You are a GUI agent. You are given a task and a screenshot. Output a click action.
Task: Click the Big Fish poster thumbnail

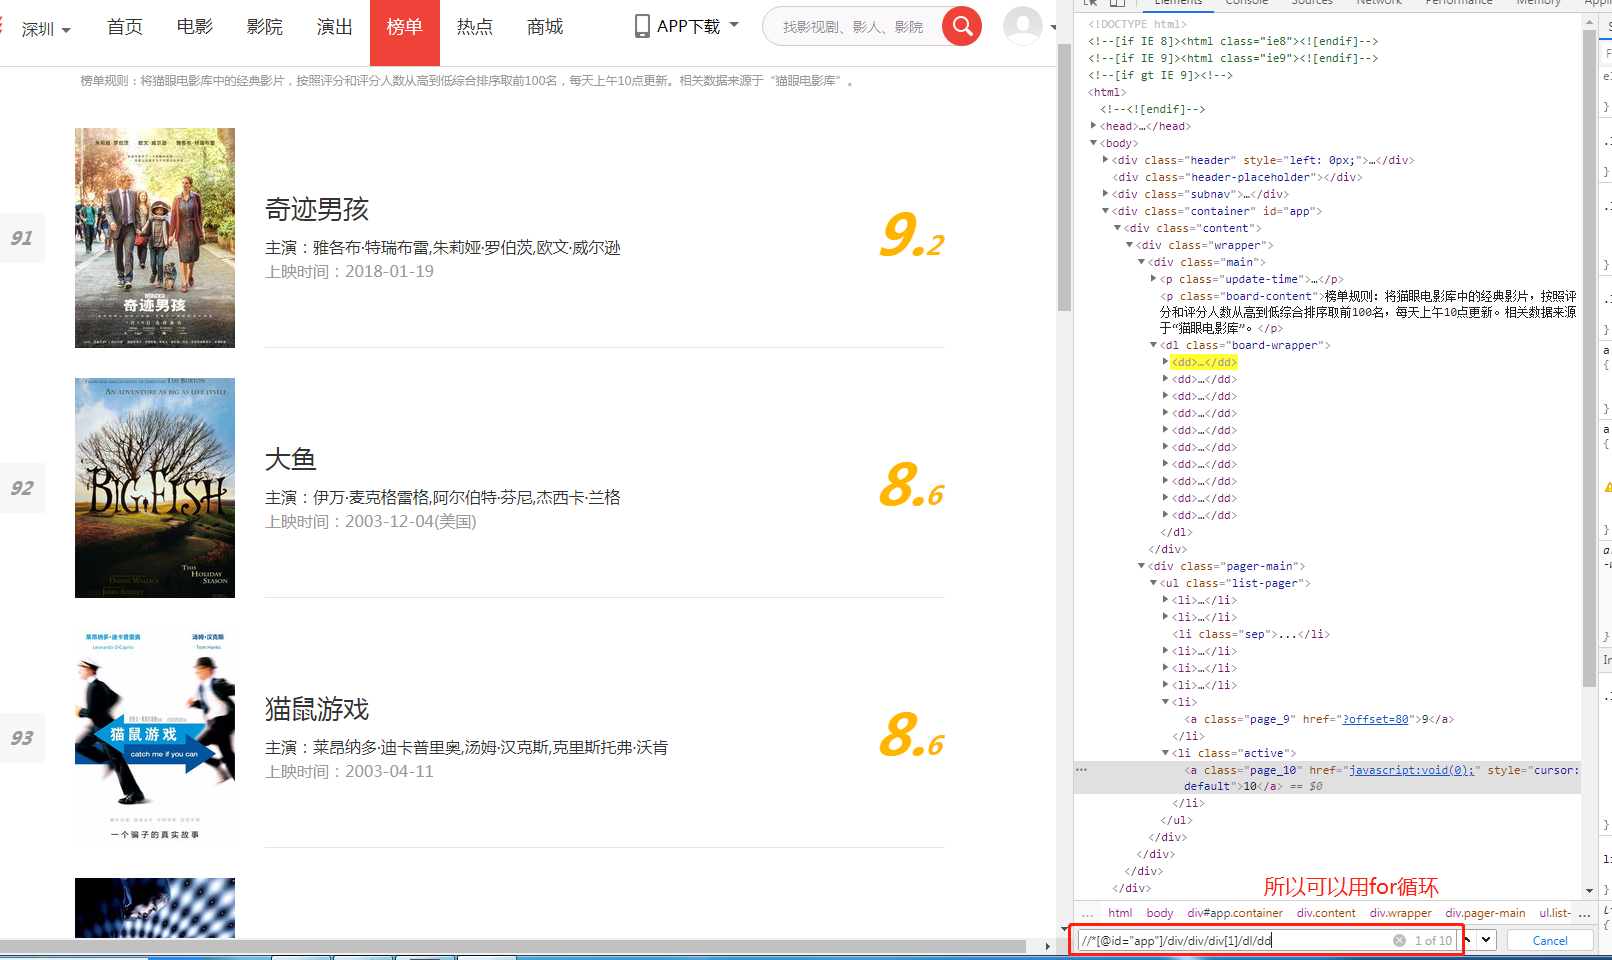click(x=155, y=488)
